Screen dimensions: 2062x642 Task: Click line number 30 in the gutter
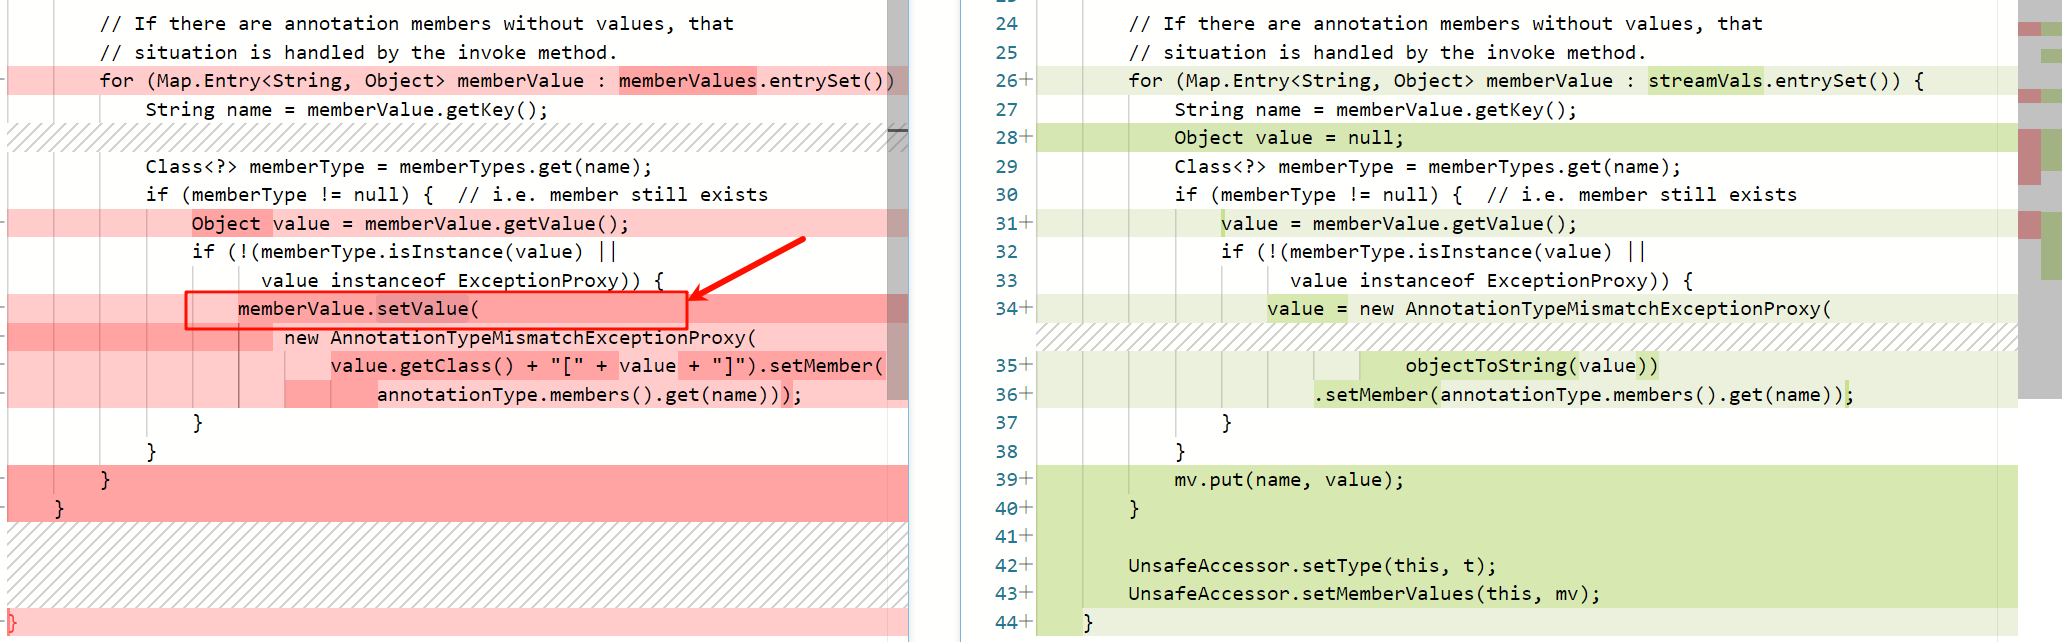[1006, 194]
